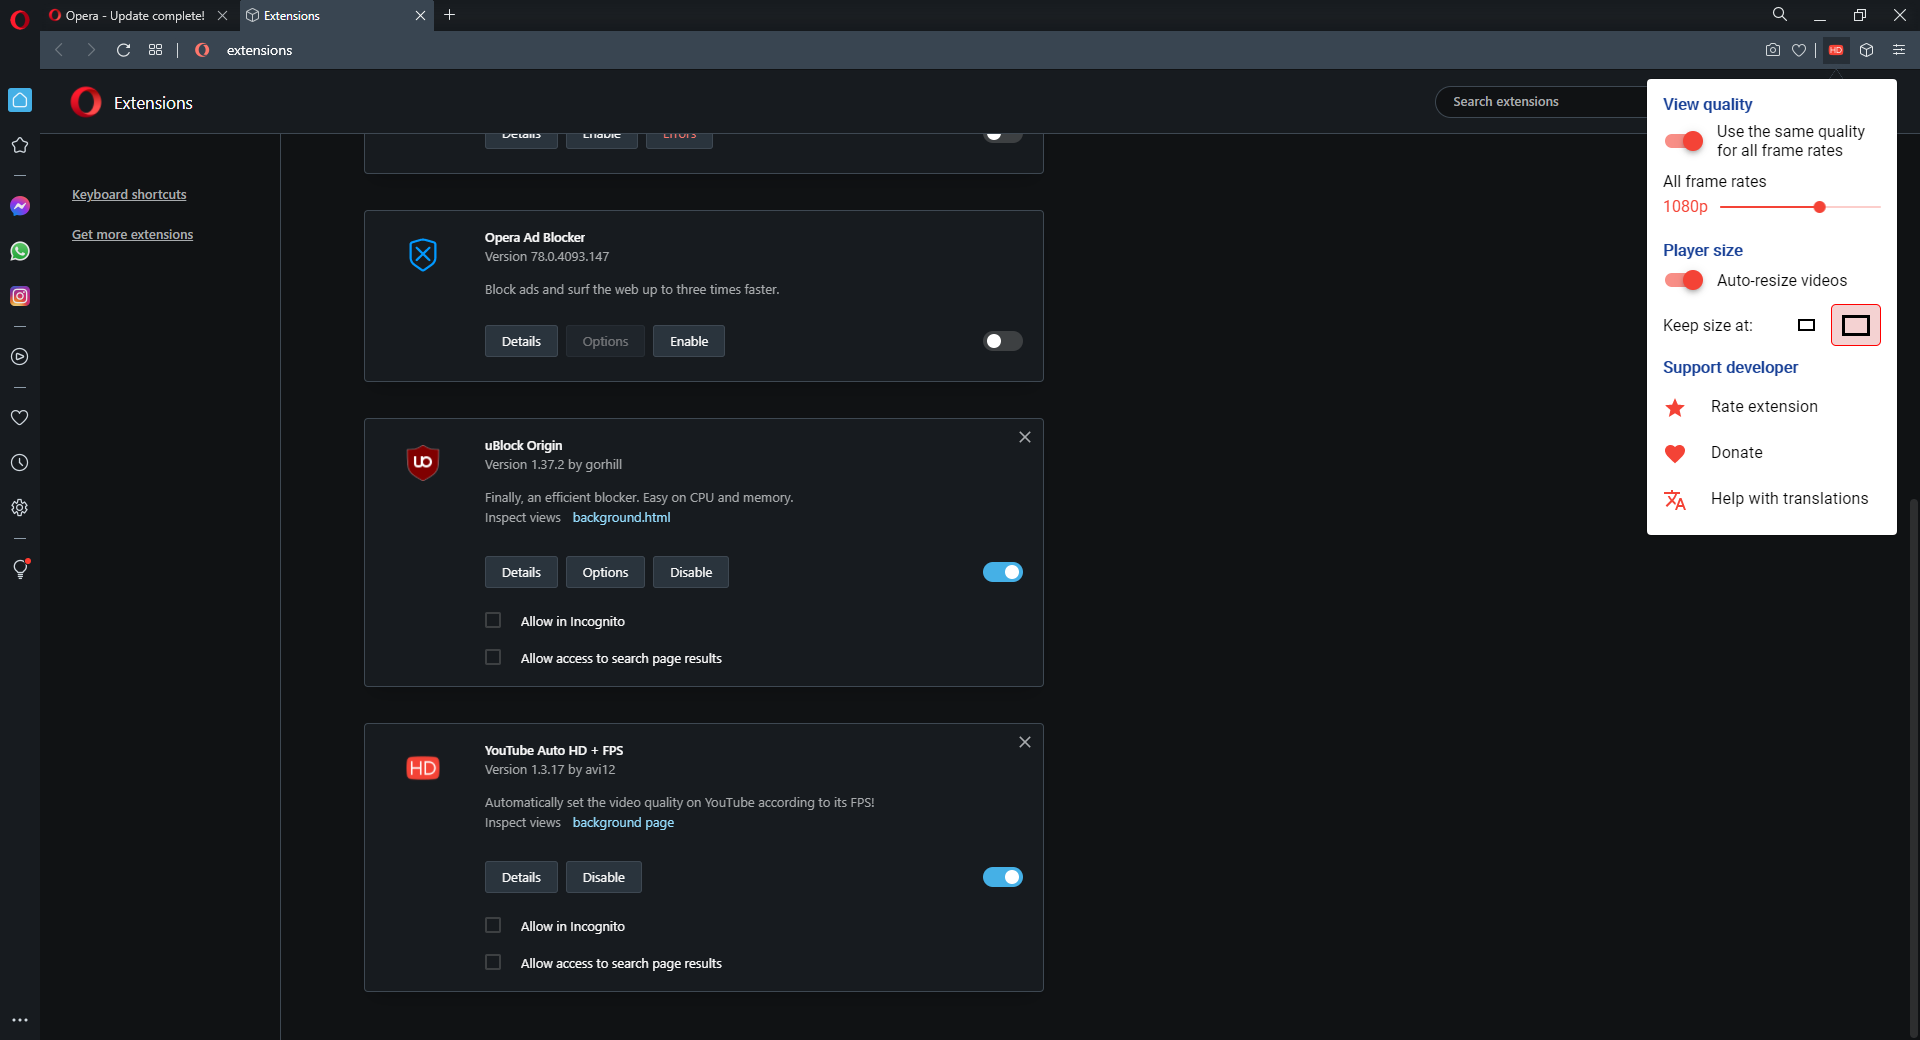
Task: Check YouTube Auto HD search page access
Action: (x=493, y=962)
